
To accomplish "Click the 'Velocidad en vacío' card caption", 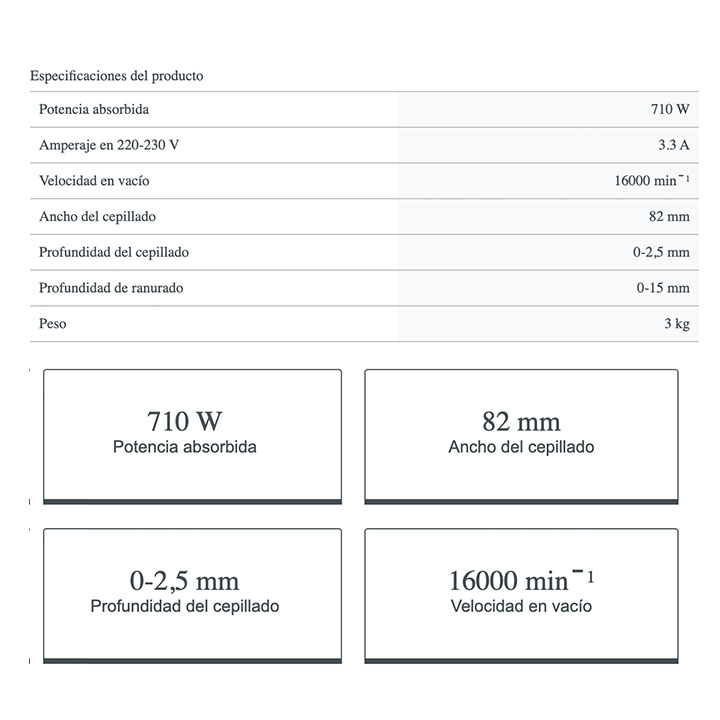I will click(521, 607).
